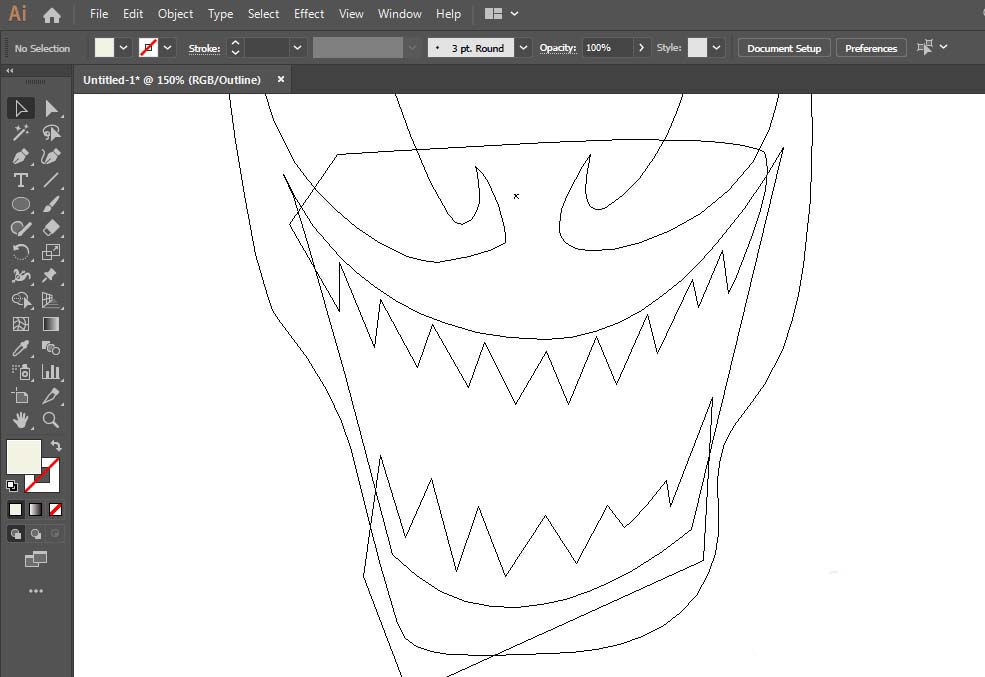Select the Zoom tool
The height and width of the screenshot is (677, 985).
click(51, 421)
